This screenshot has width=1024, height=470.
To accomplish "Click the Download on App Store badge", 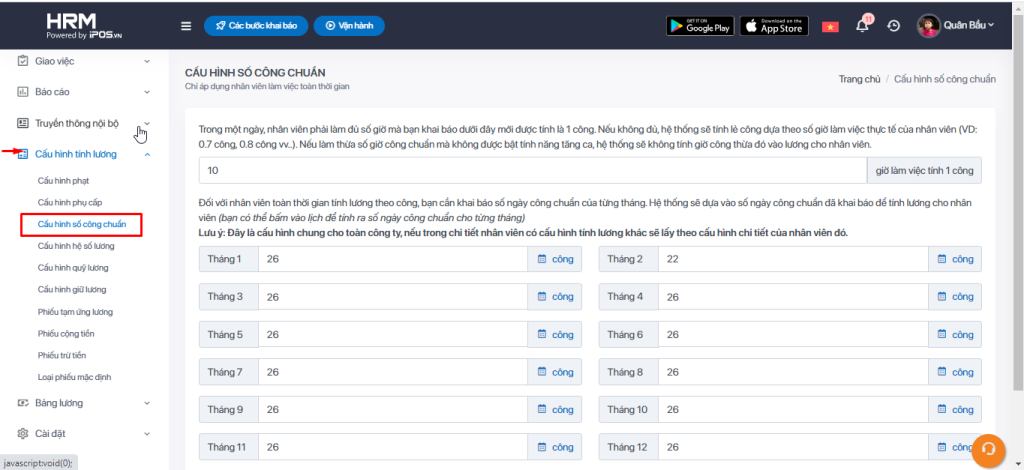I will [x=774, y=26].
